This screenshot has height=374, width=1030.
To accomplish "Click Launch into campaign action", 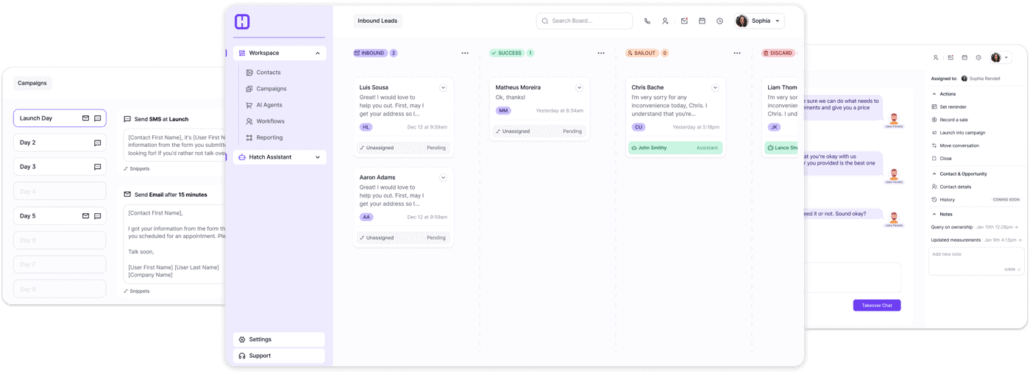I will [958, 133].
